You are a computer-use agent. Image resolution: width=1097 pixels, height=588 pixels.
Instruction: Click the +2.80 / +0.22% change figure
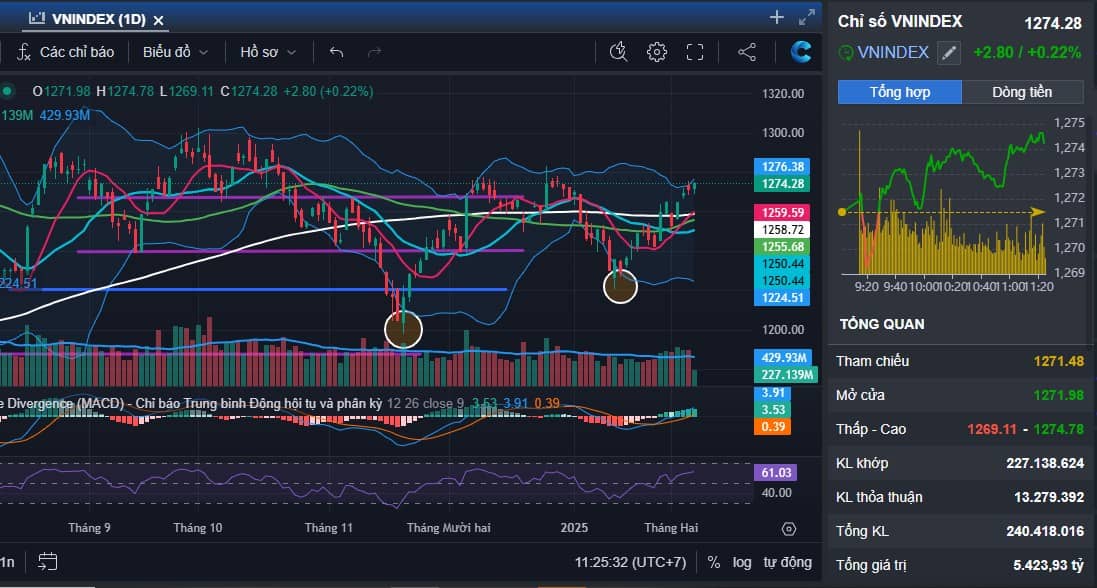click(1027, 52)
